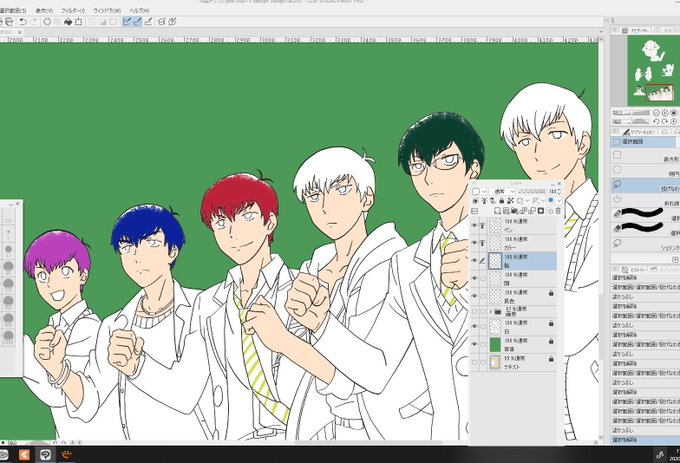680x463 pixels.
Task: Close the open canvas document tab
Action: click(20, 32)
